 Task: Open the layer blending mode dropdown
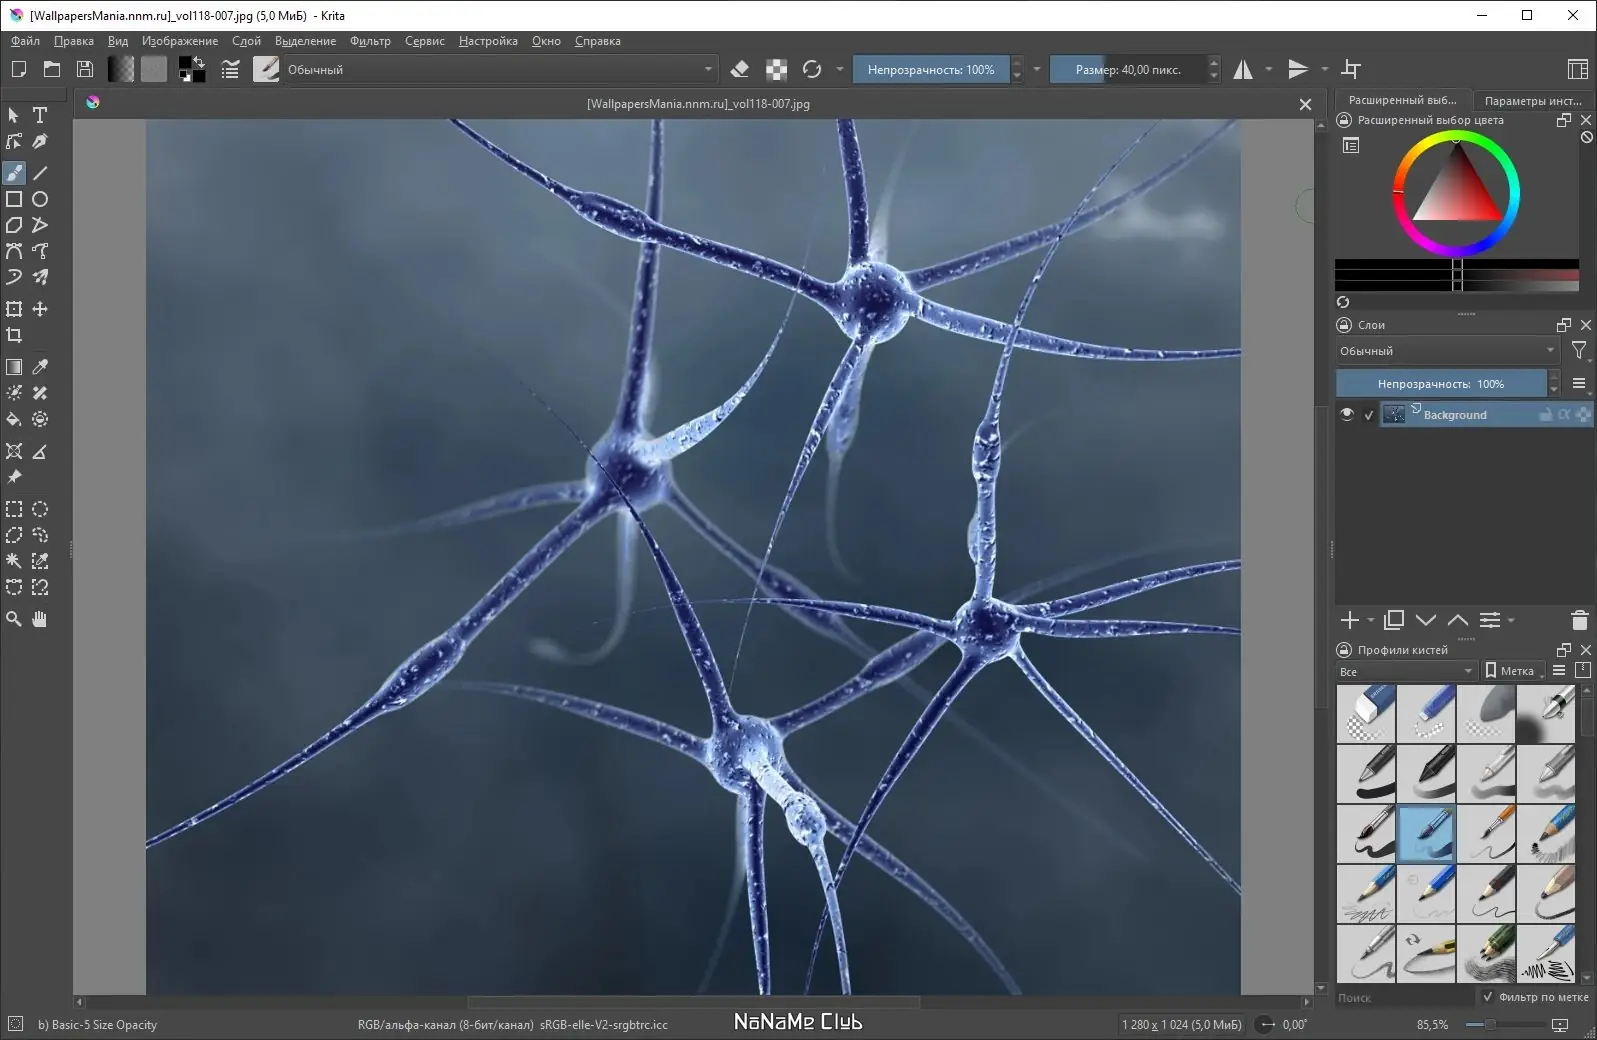[x=1447, y=350]
